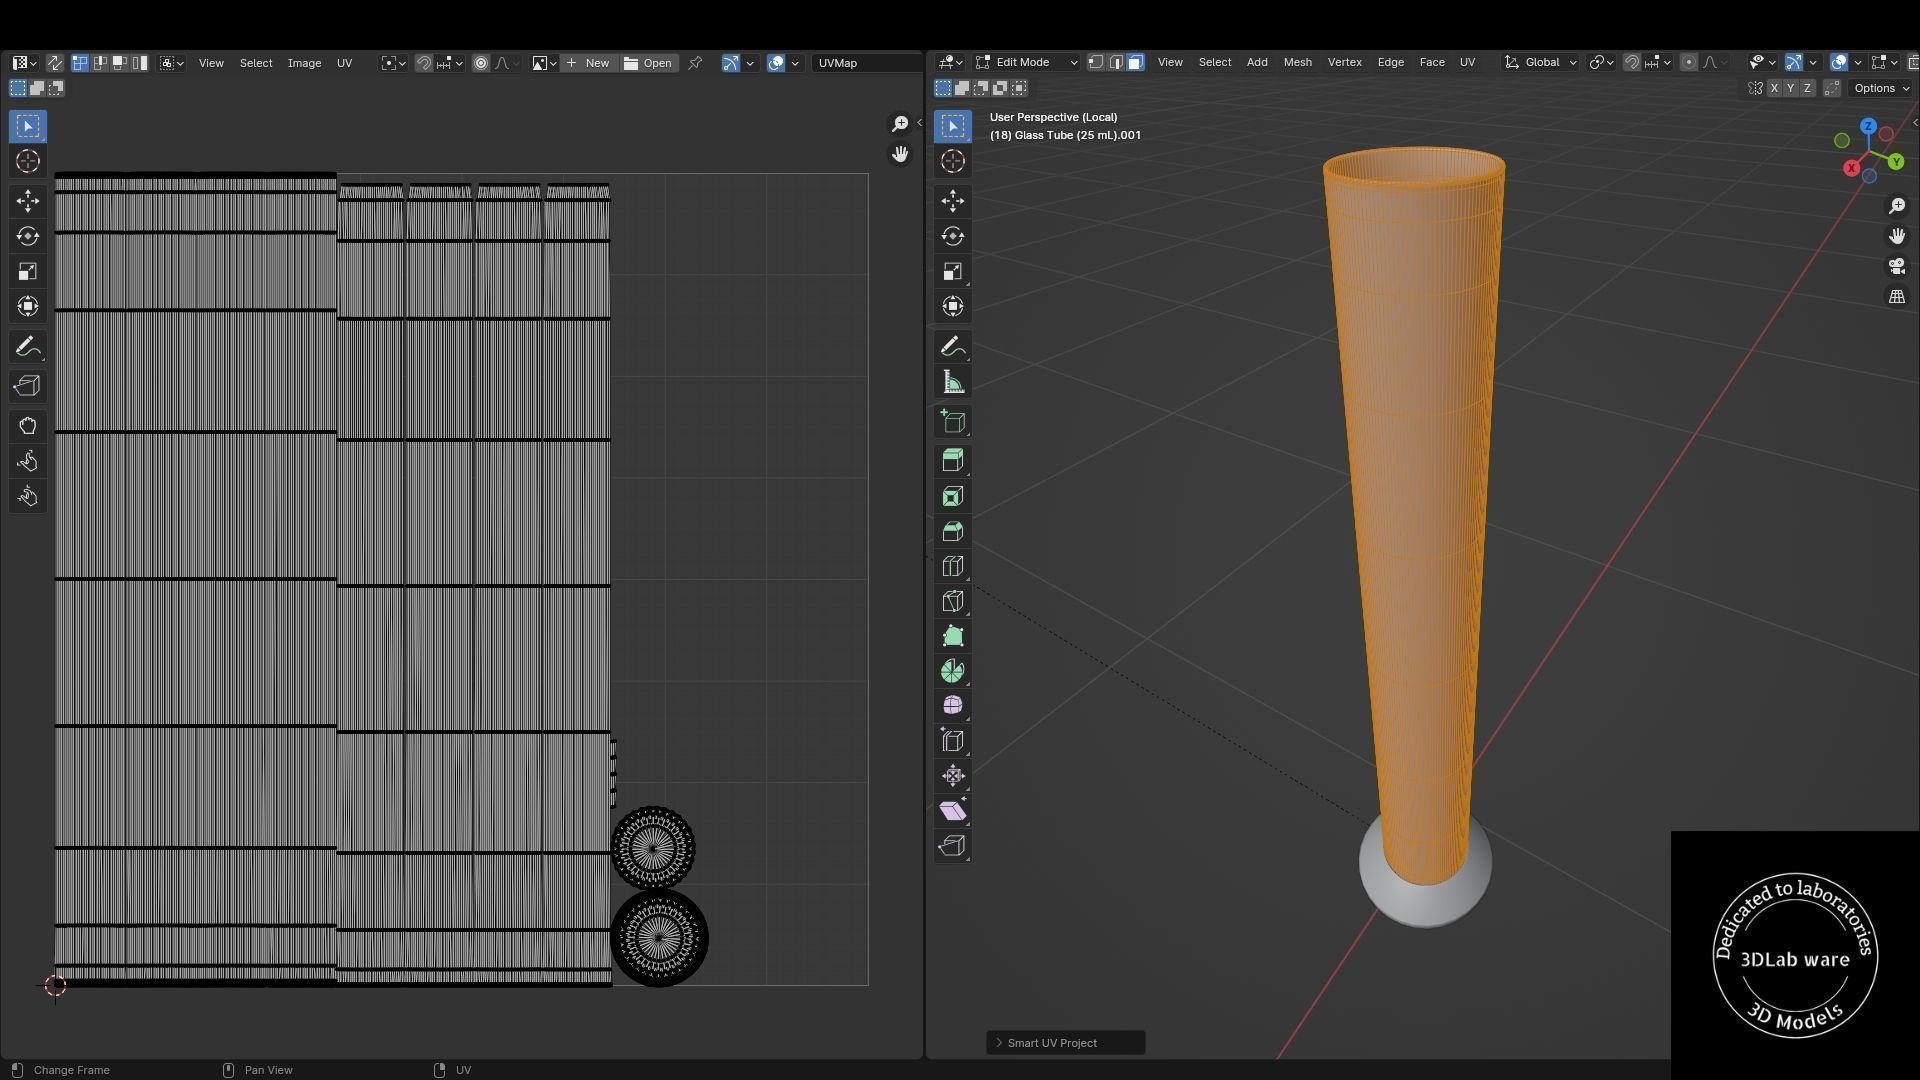Toggle pin image in UV editor
Image resolution: width=1920 pixels, height=1080 pixels.
[695, 63]
